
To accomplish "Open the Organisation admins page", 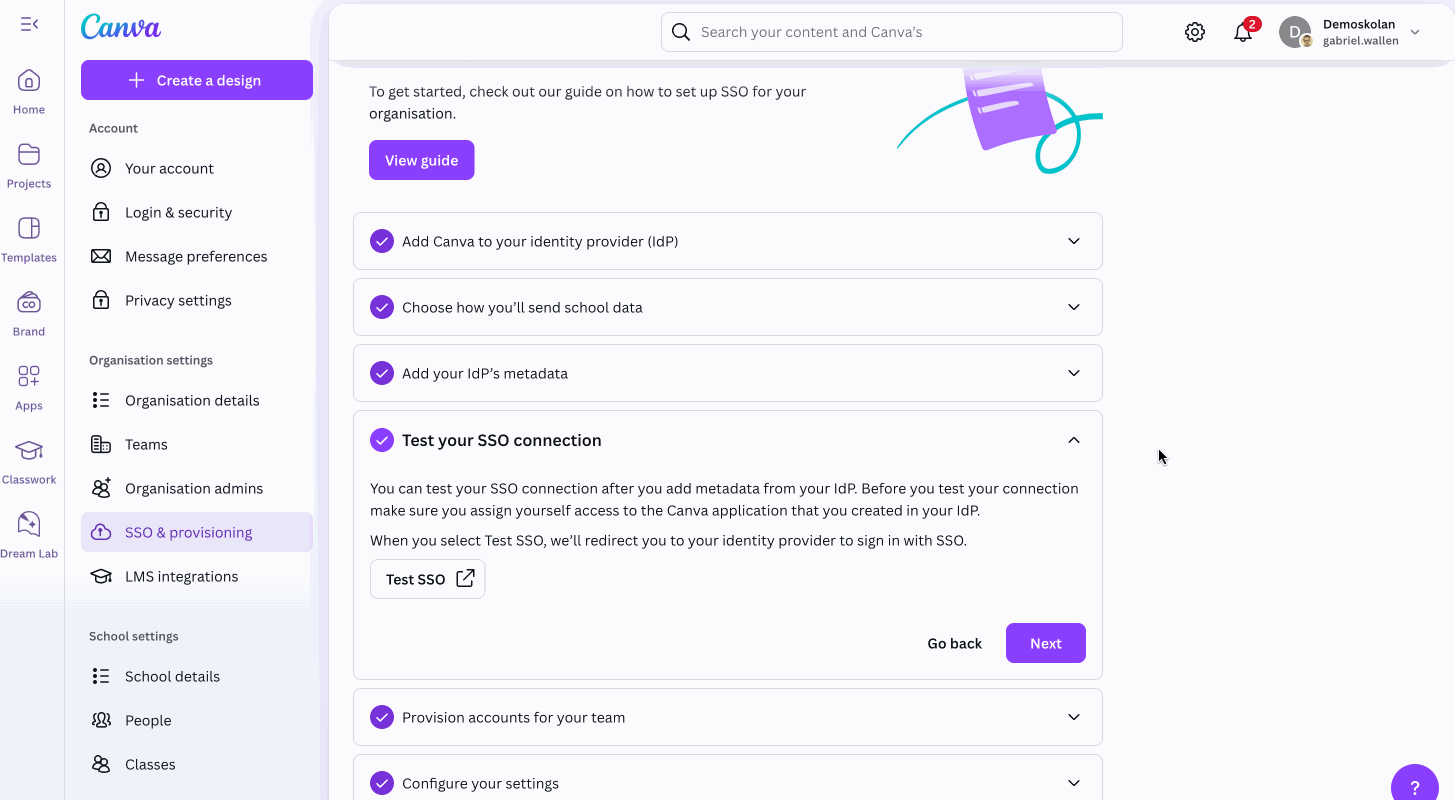I will tap(194, 488).
